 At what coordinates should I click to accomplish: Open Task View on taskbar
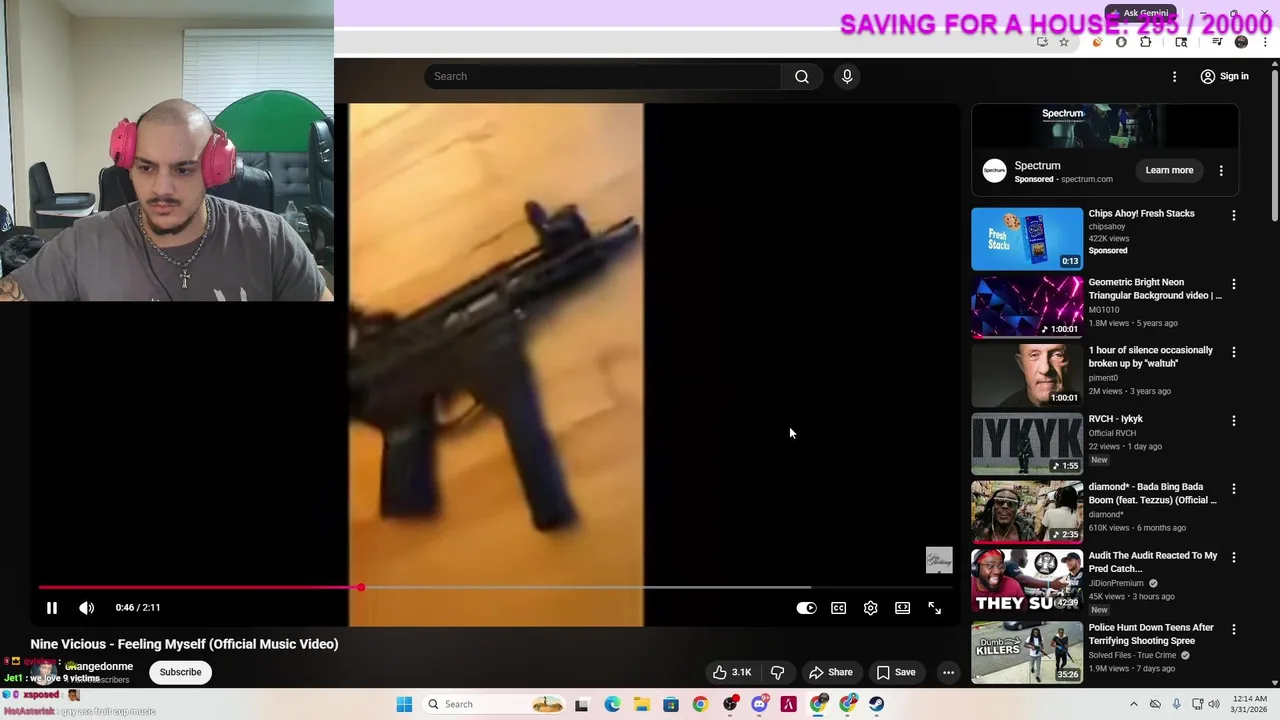point(582,704)
